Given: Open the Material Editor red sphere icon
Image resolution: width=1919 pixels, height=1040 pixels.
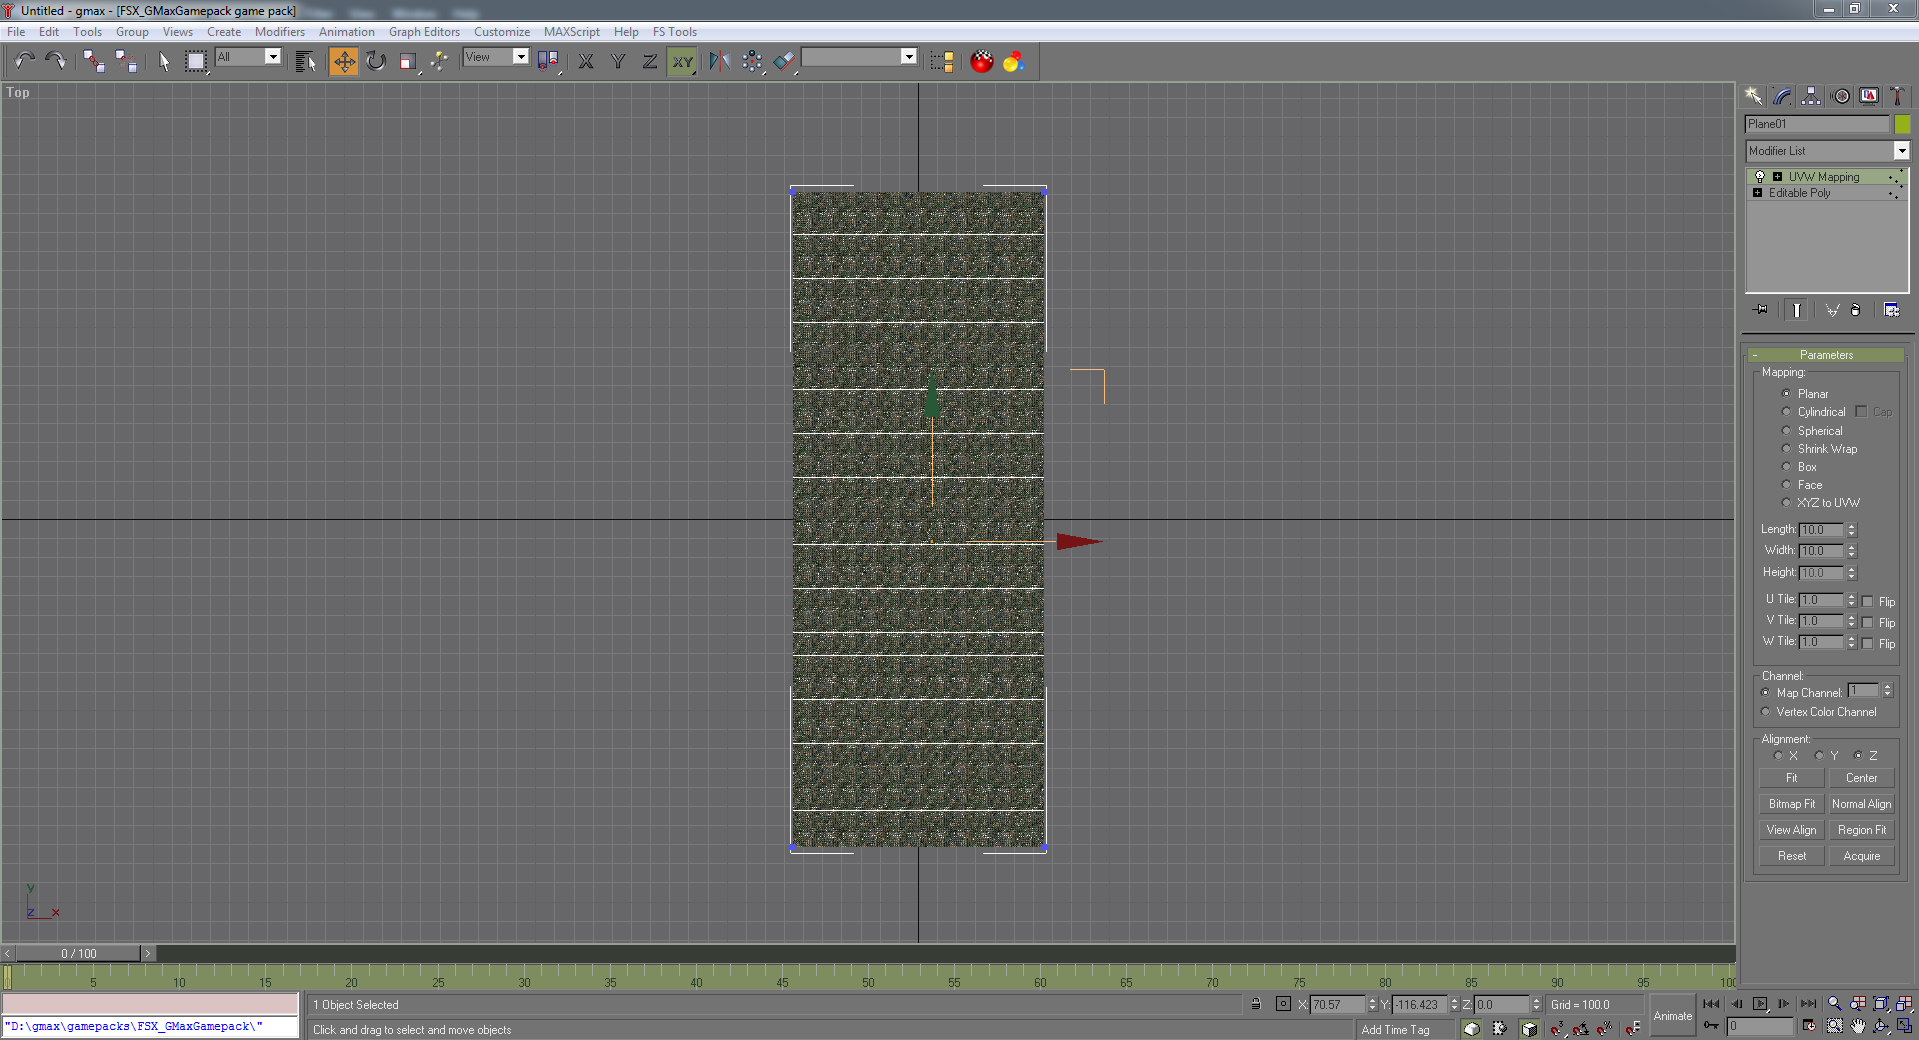Looking at the screenshot, I should tap(982, 62).
